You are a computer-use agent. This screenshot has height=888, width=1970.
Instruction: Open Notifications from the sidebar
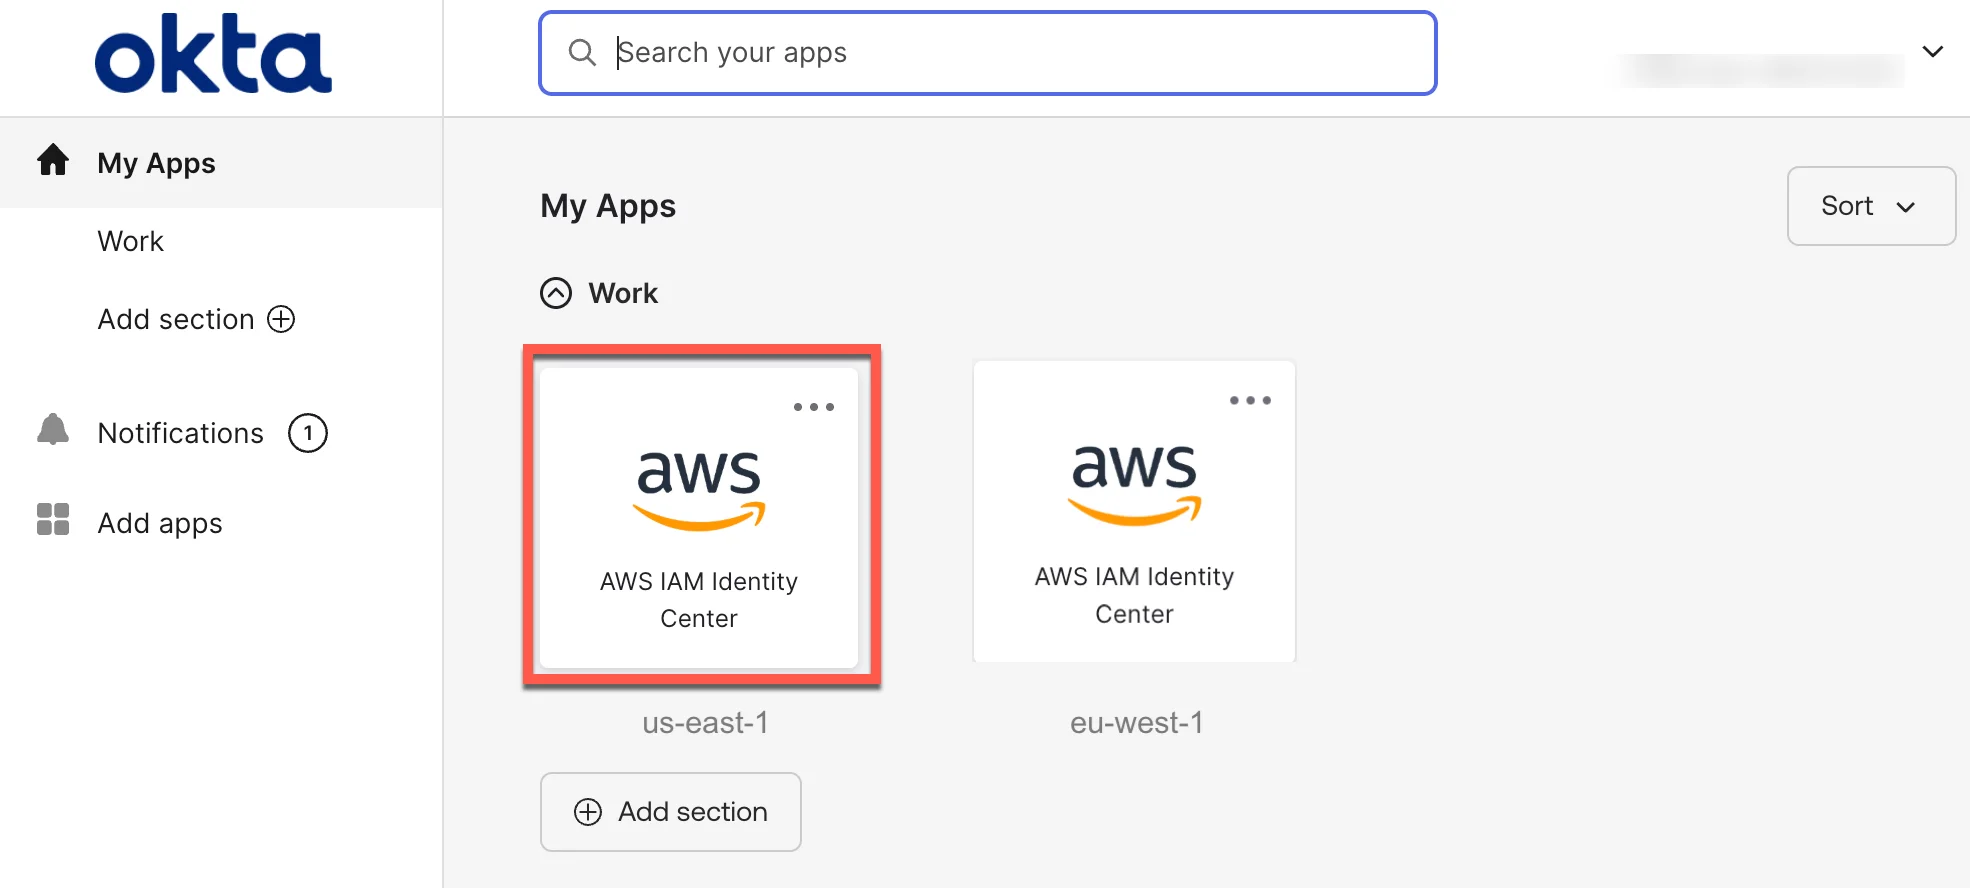coord(181,433)
